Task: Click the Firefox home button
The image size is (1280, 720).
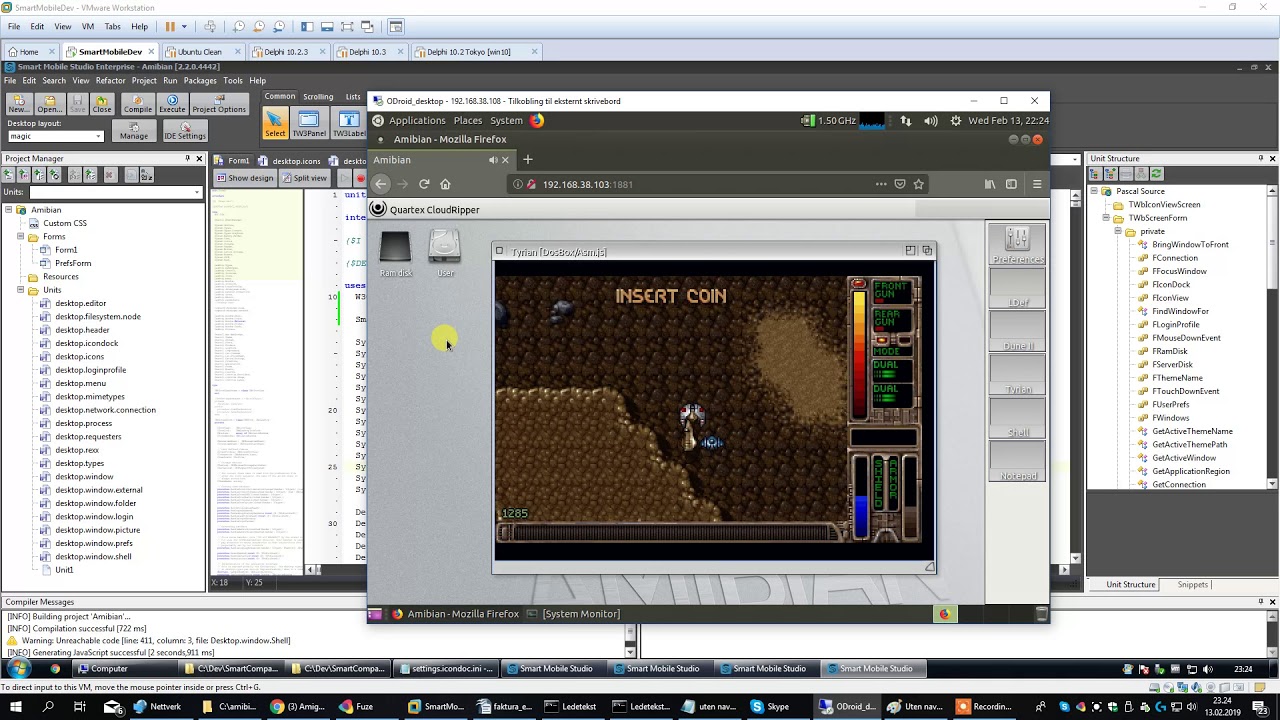Action: pos(446,184)
